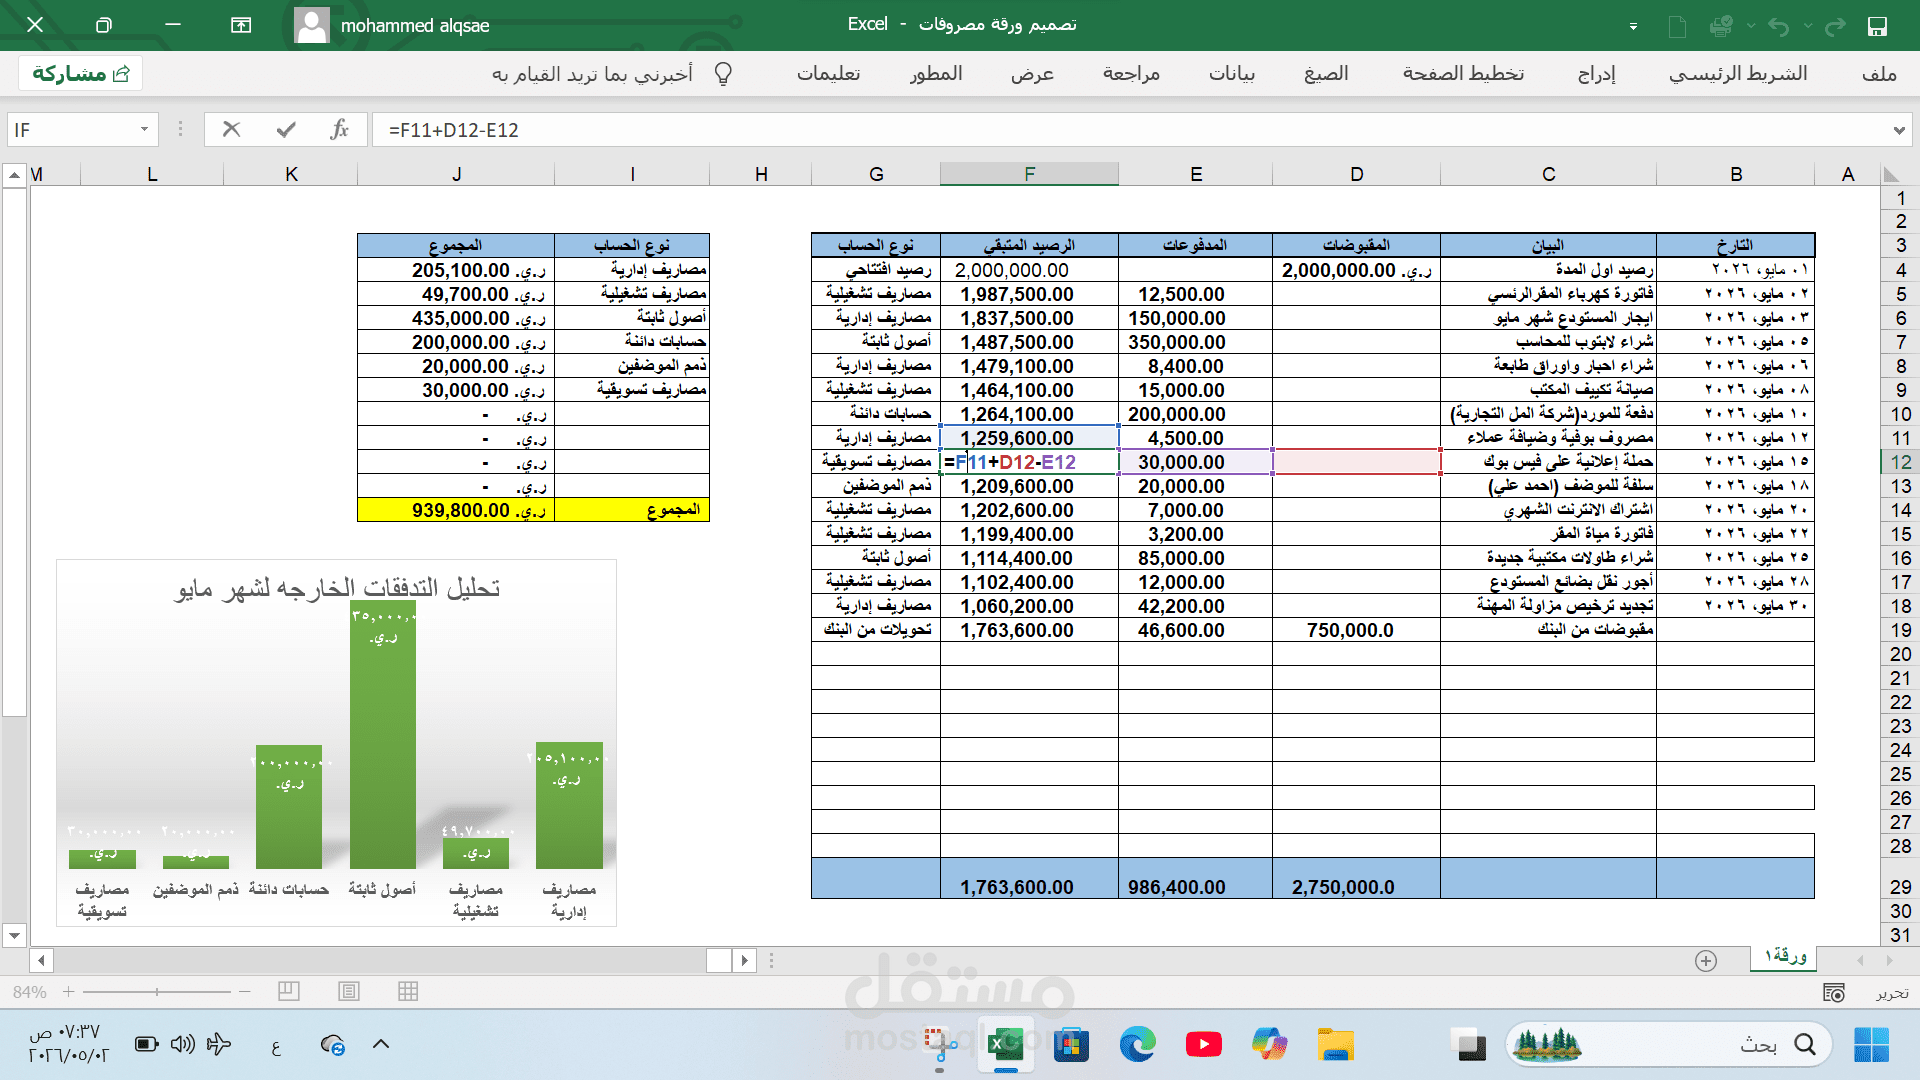The height and width of the screenshot is (1080, 1920).
Task: Switch to Normal view in the status bar
Action: [408, 992]
